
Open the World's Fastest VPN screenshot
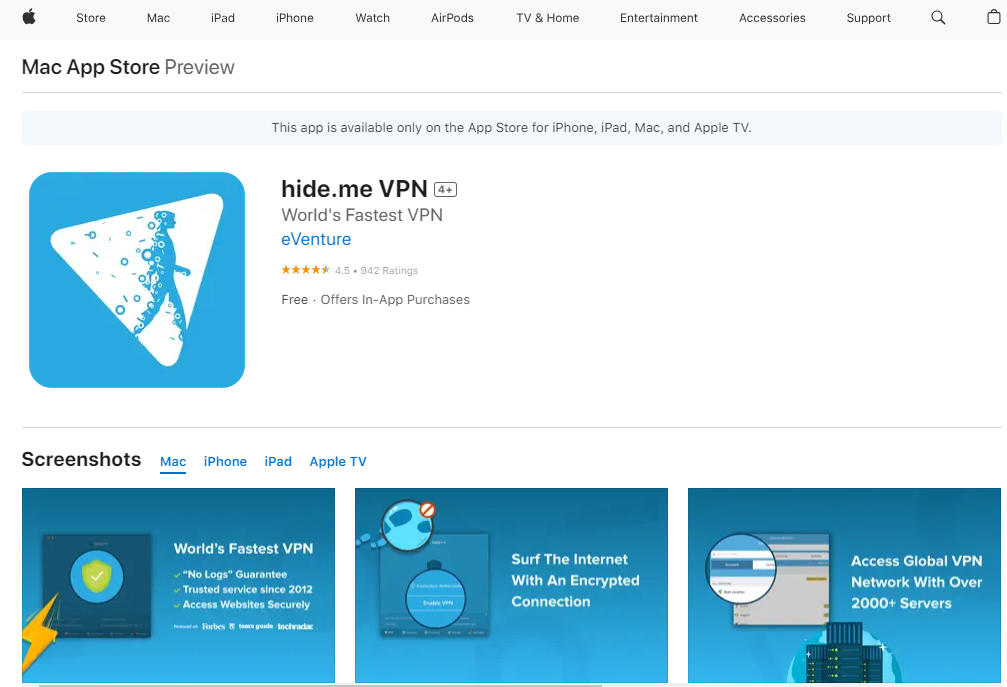(x=179, y=585)
